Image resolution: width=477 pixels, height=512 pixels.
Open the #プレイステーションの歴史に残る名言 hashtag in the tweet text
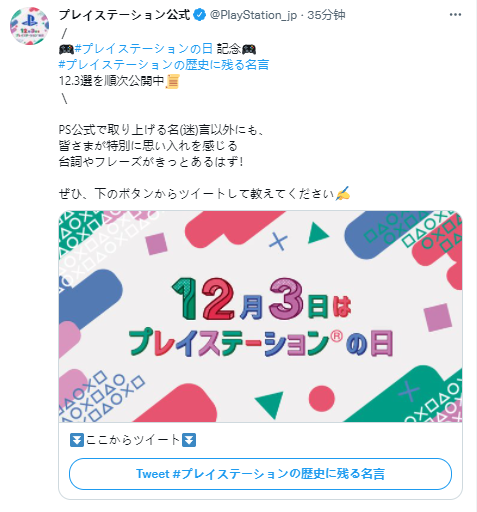tap(164, 65)
